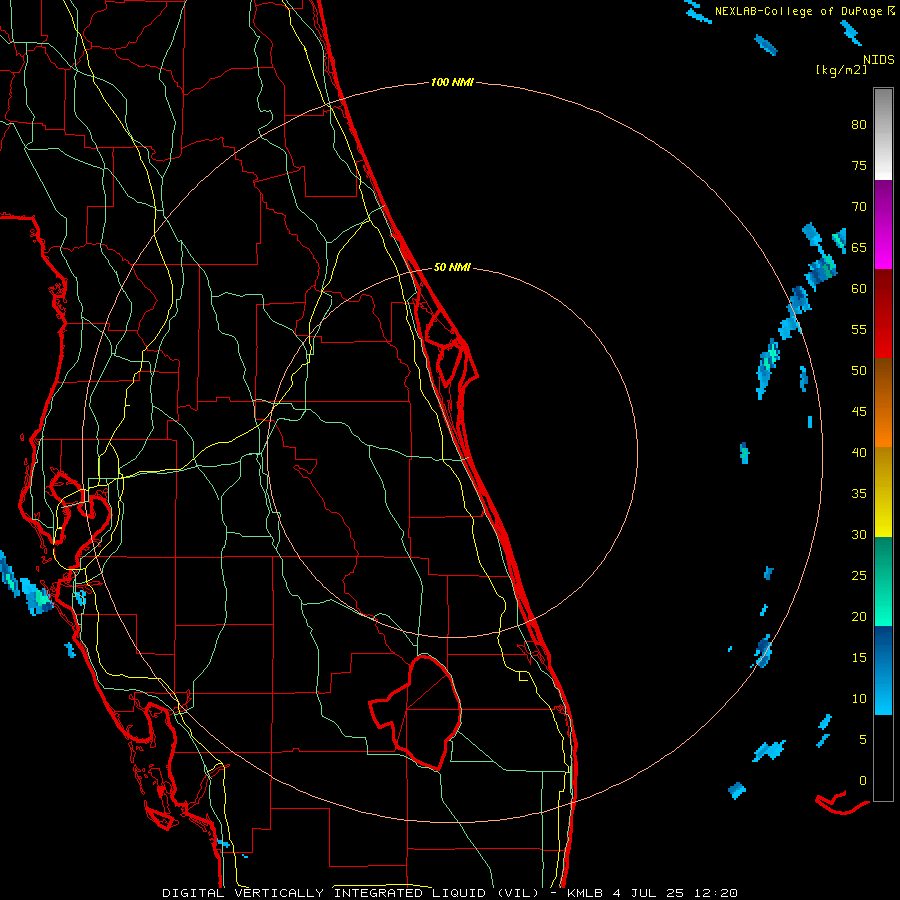Click the 65 scale value
This screenshot has width=900, height=900.
click(859, 248)
